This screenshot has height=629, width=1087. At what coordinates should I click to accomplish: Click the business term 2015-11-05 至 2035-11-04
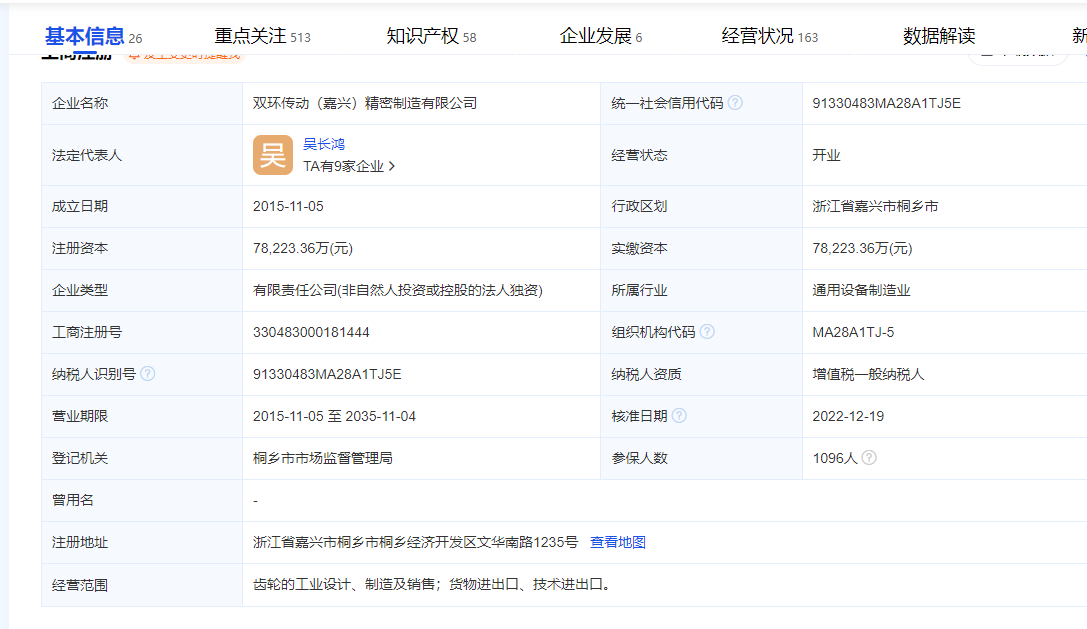click(x=334, y=416)
